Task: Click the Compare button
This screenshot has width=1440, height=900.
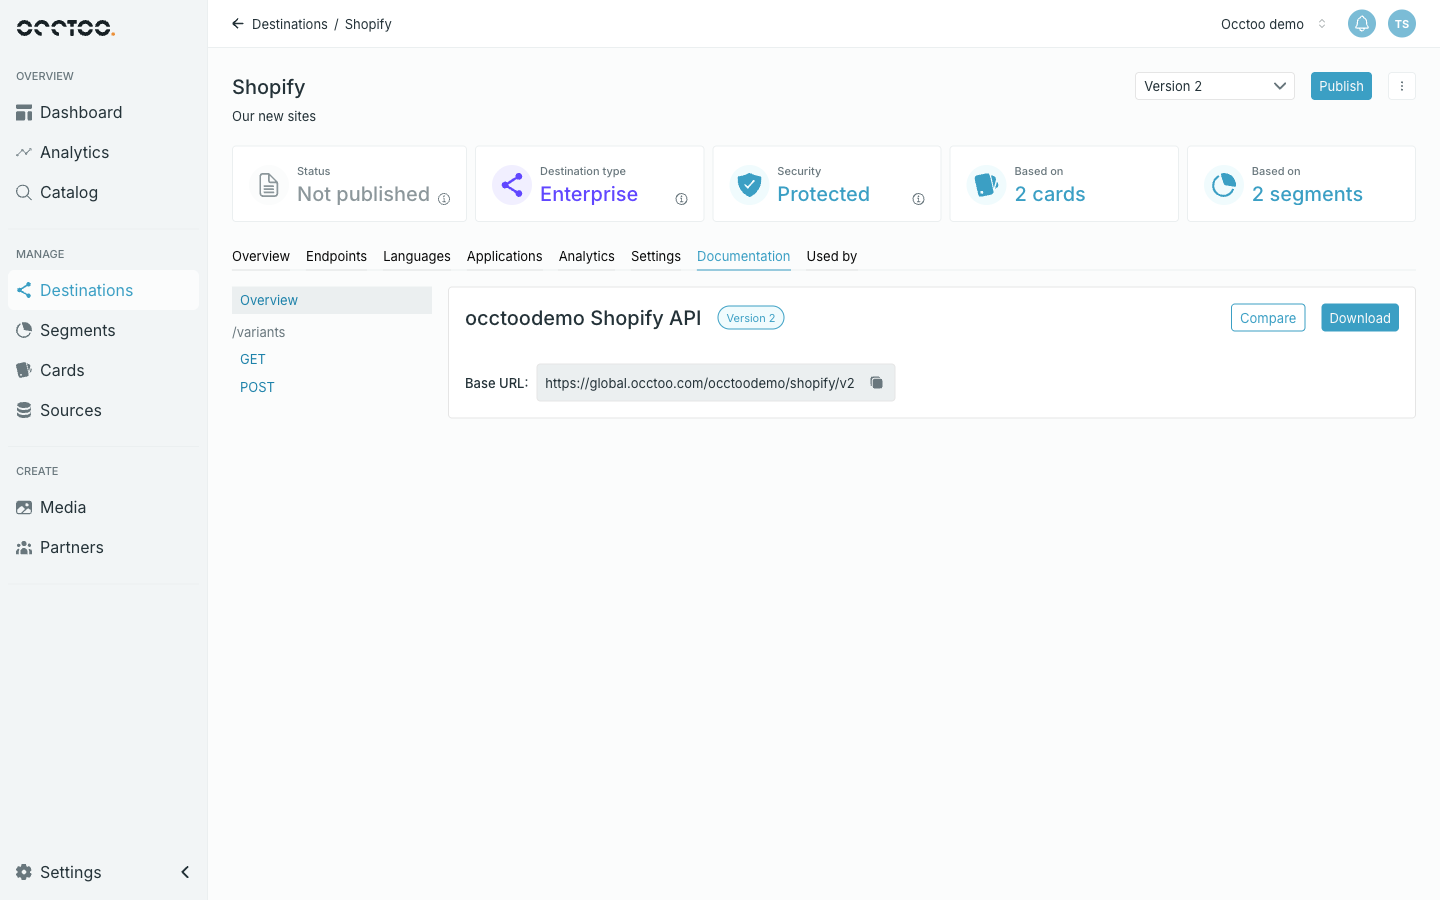Action: tap(1268, 318)
